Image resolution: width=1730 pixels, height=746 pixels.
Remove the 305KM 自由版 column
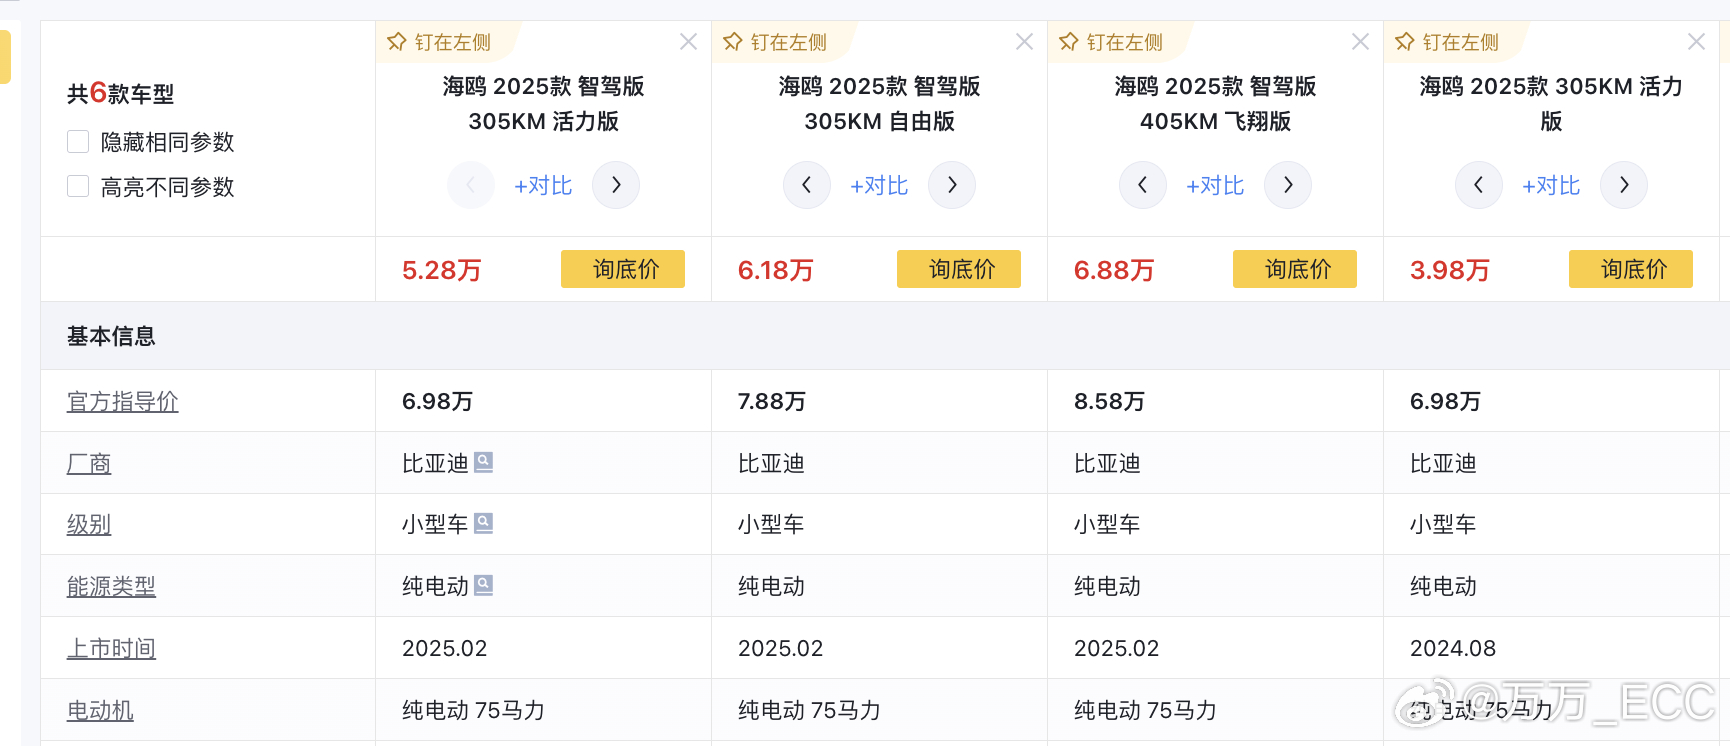click(1024, 42)
